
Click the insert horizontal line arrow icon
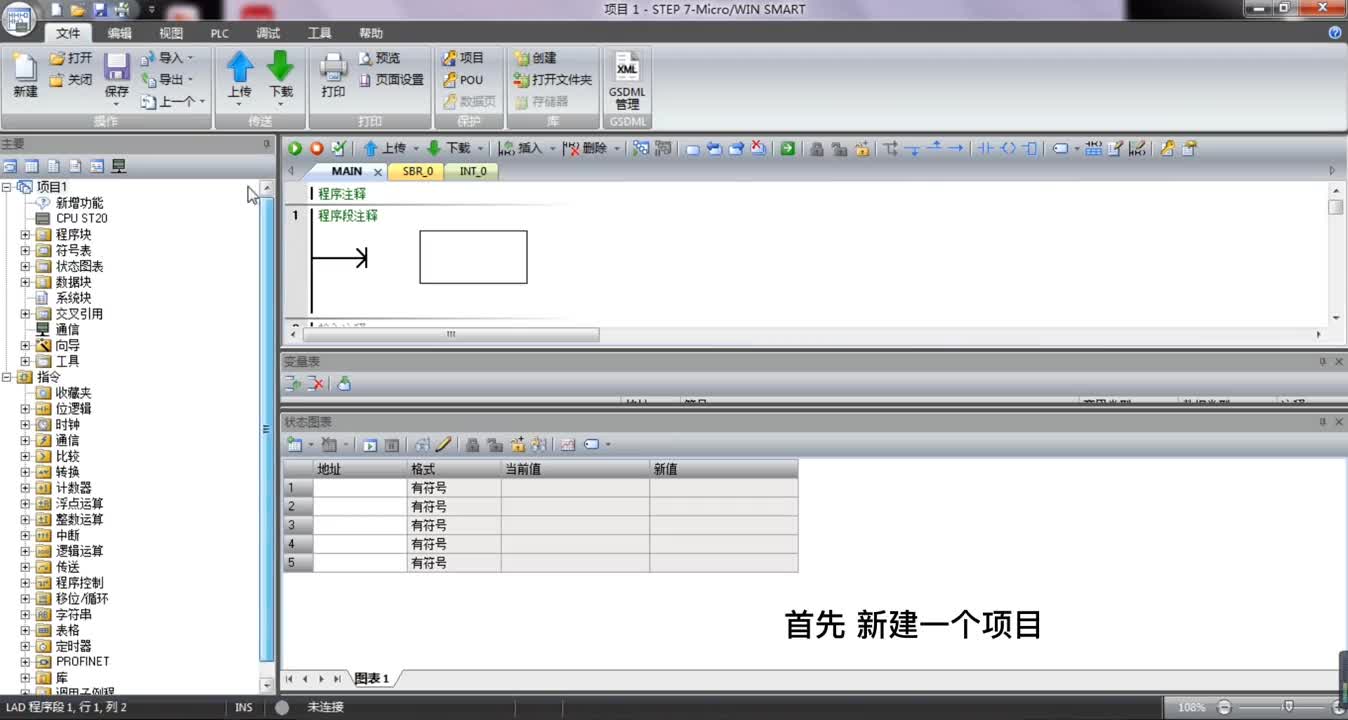pyautogui.click(x=956, y=149)
